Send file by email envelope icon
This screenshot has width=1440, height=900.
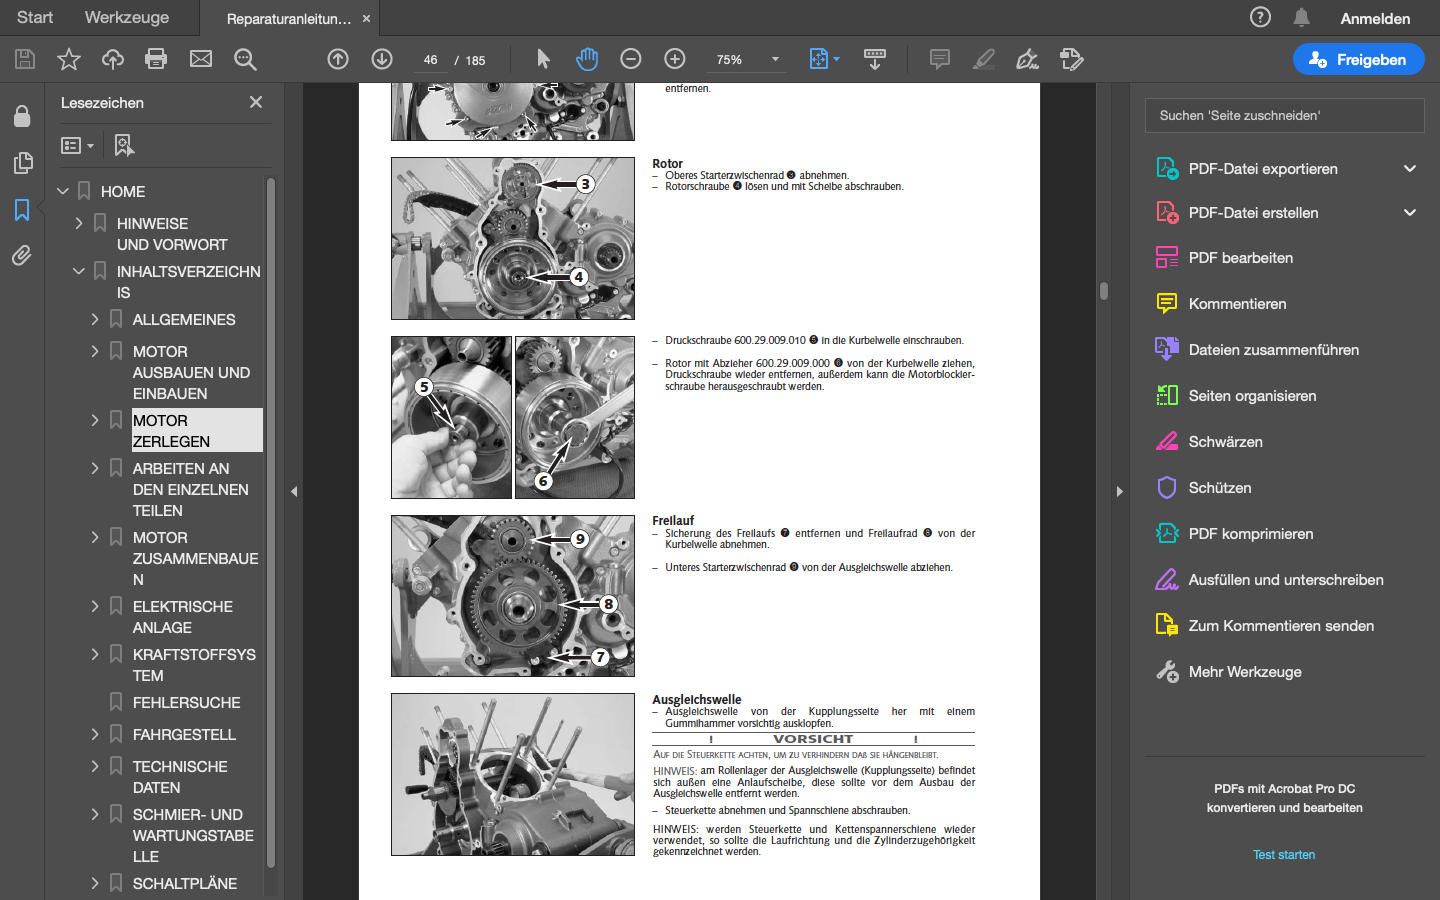pos(201,59)
